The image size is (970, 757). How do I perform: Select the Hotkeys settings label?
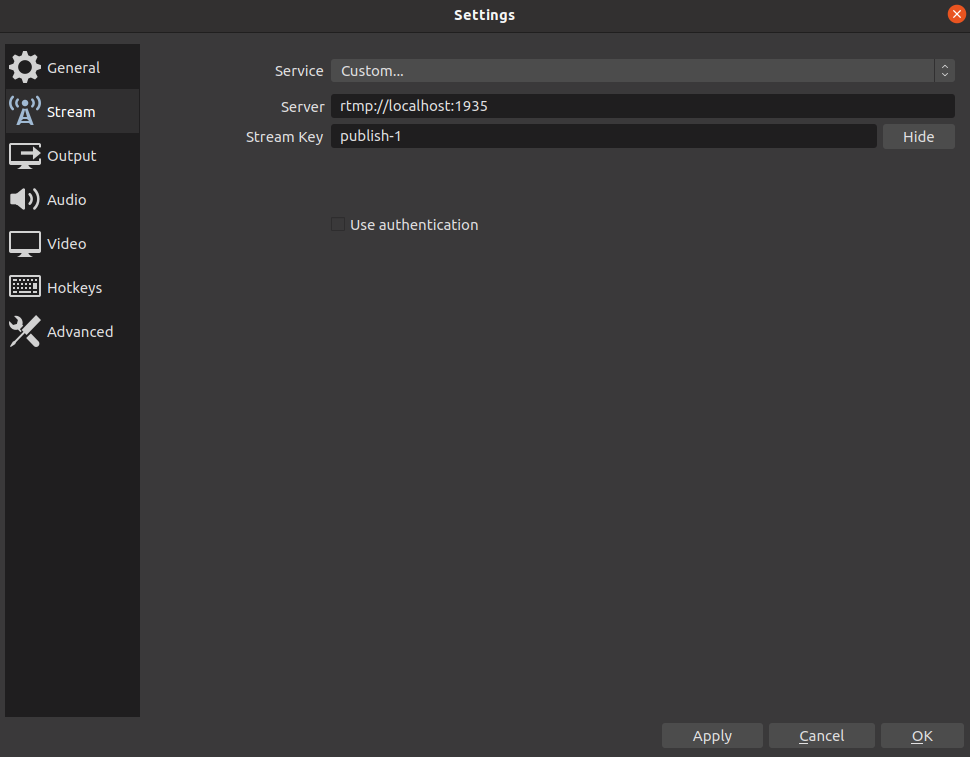coord(75,288)
